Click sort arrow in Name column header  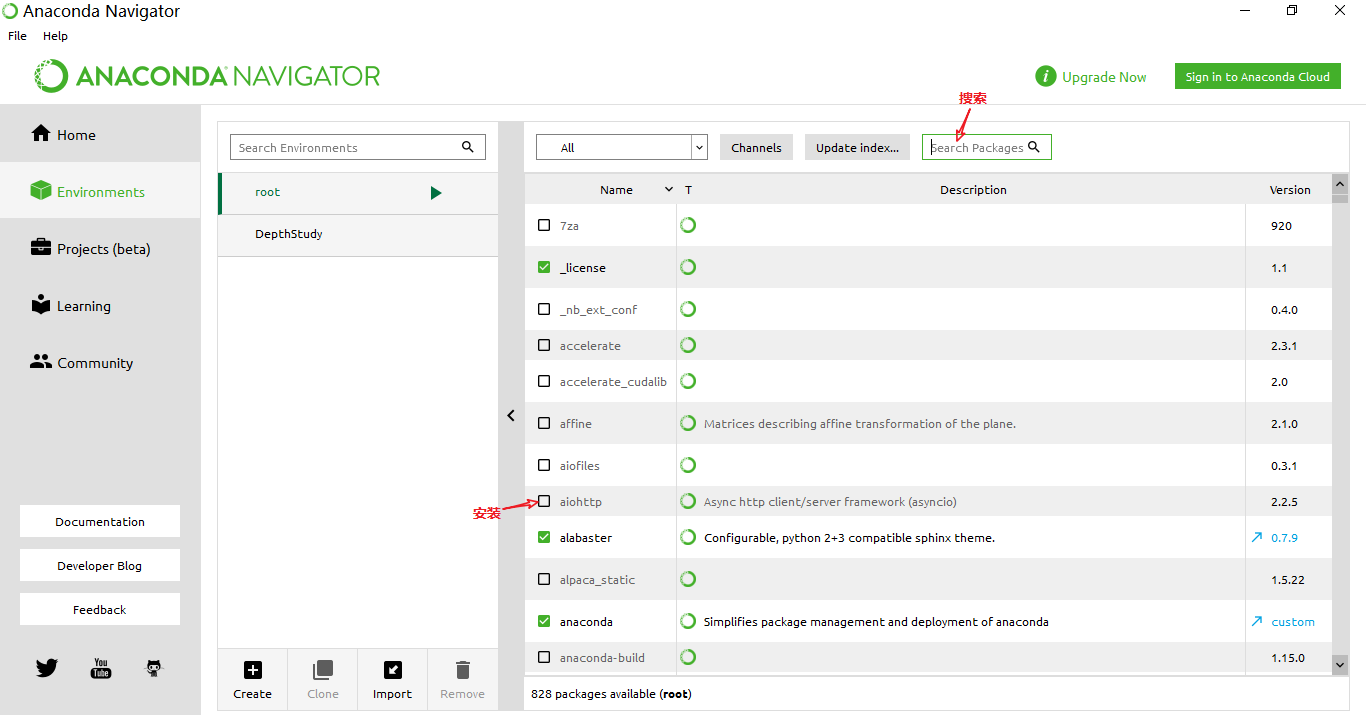[669, 190]
